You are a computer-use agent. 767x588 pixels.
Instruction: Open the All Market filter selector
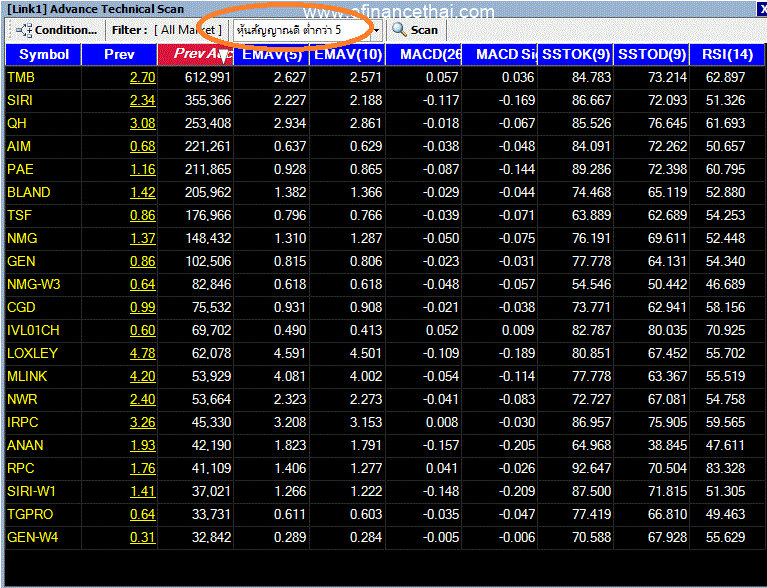188,30
